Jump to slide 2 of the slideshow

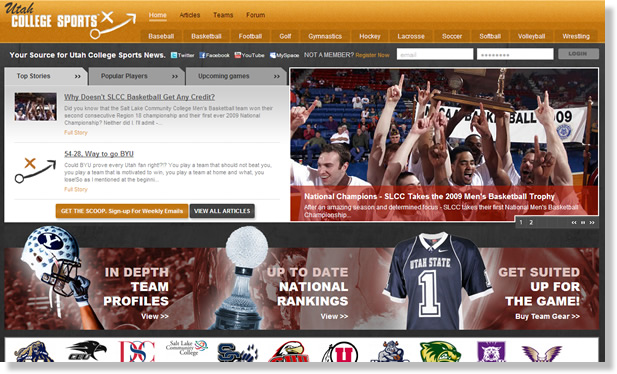point(531,222)
